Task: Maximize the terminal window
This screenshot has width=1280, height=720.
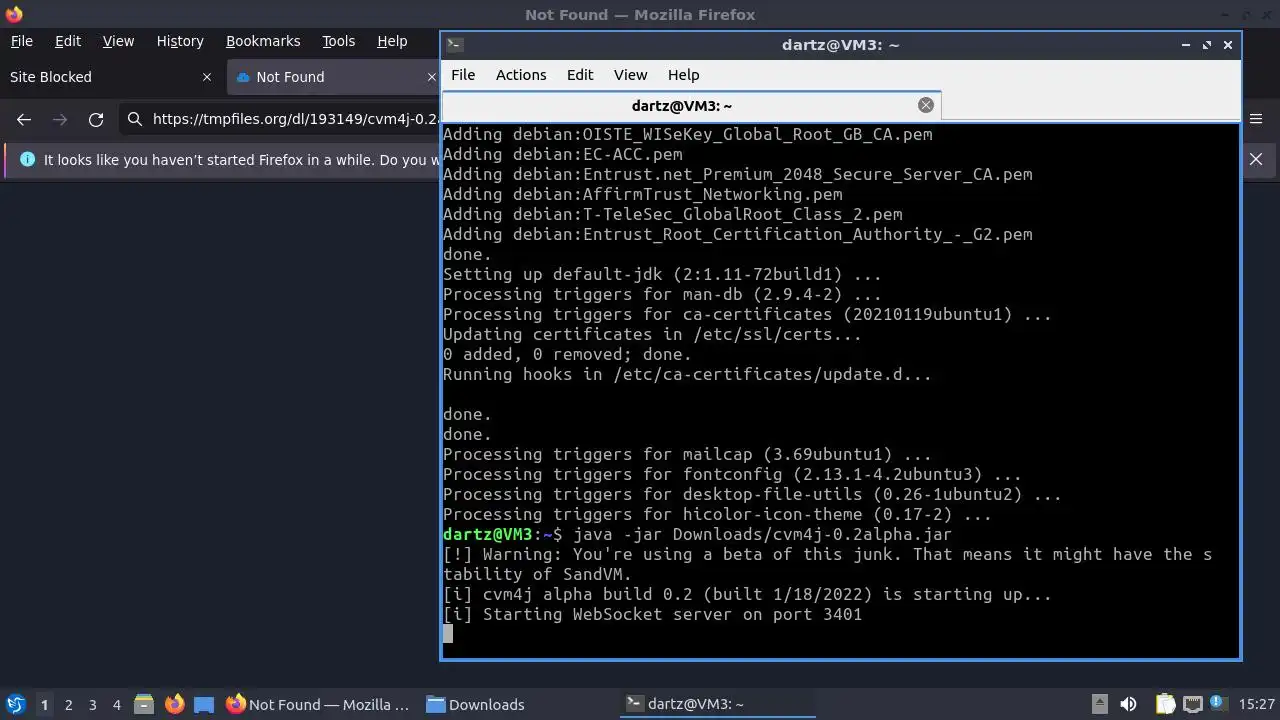Action: click(1207, 44)
